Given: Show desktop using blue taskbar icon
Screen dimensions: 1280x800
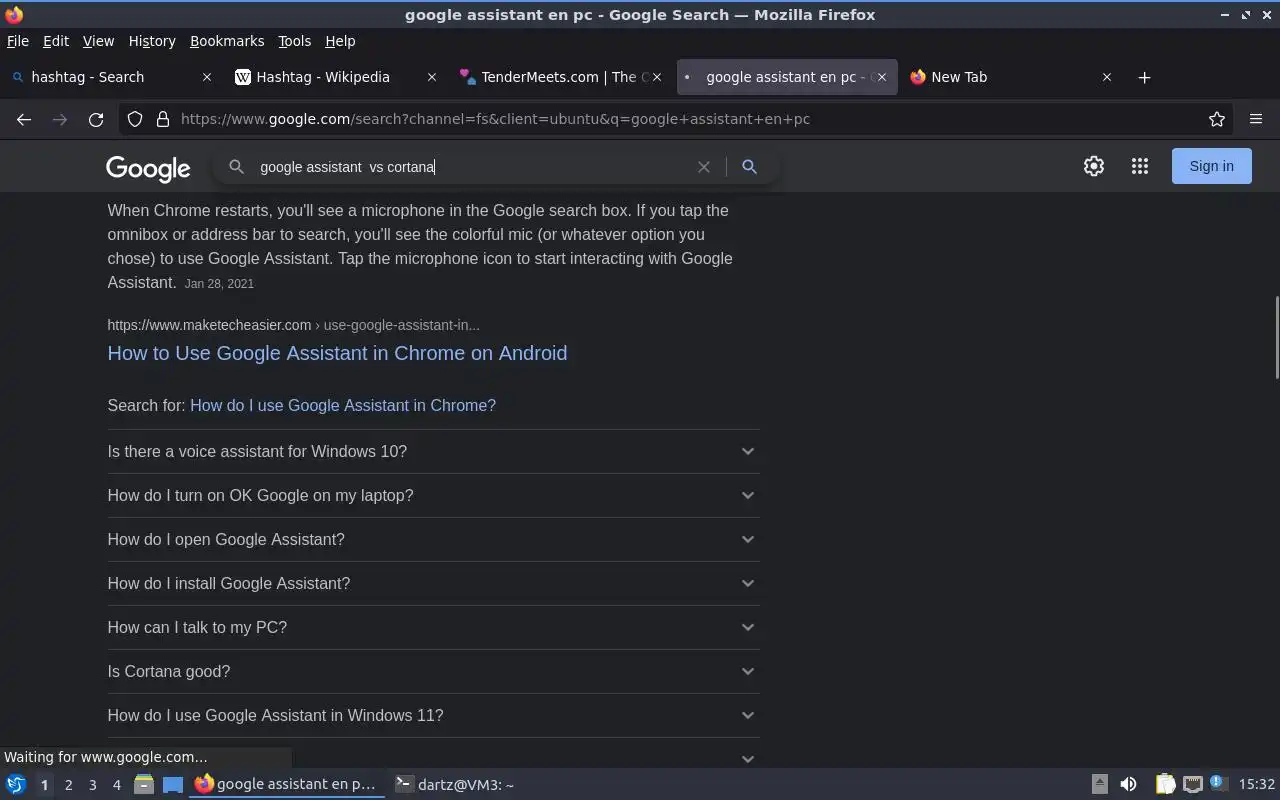Looking at the screenshot, I should pos(173,784).
